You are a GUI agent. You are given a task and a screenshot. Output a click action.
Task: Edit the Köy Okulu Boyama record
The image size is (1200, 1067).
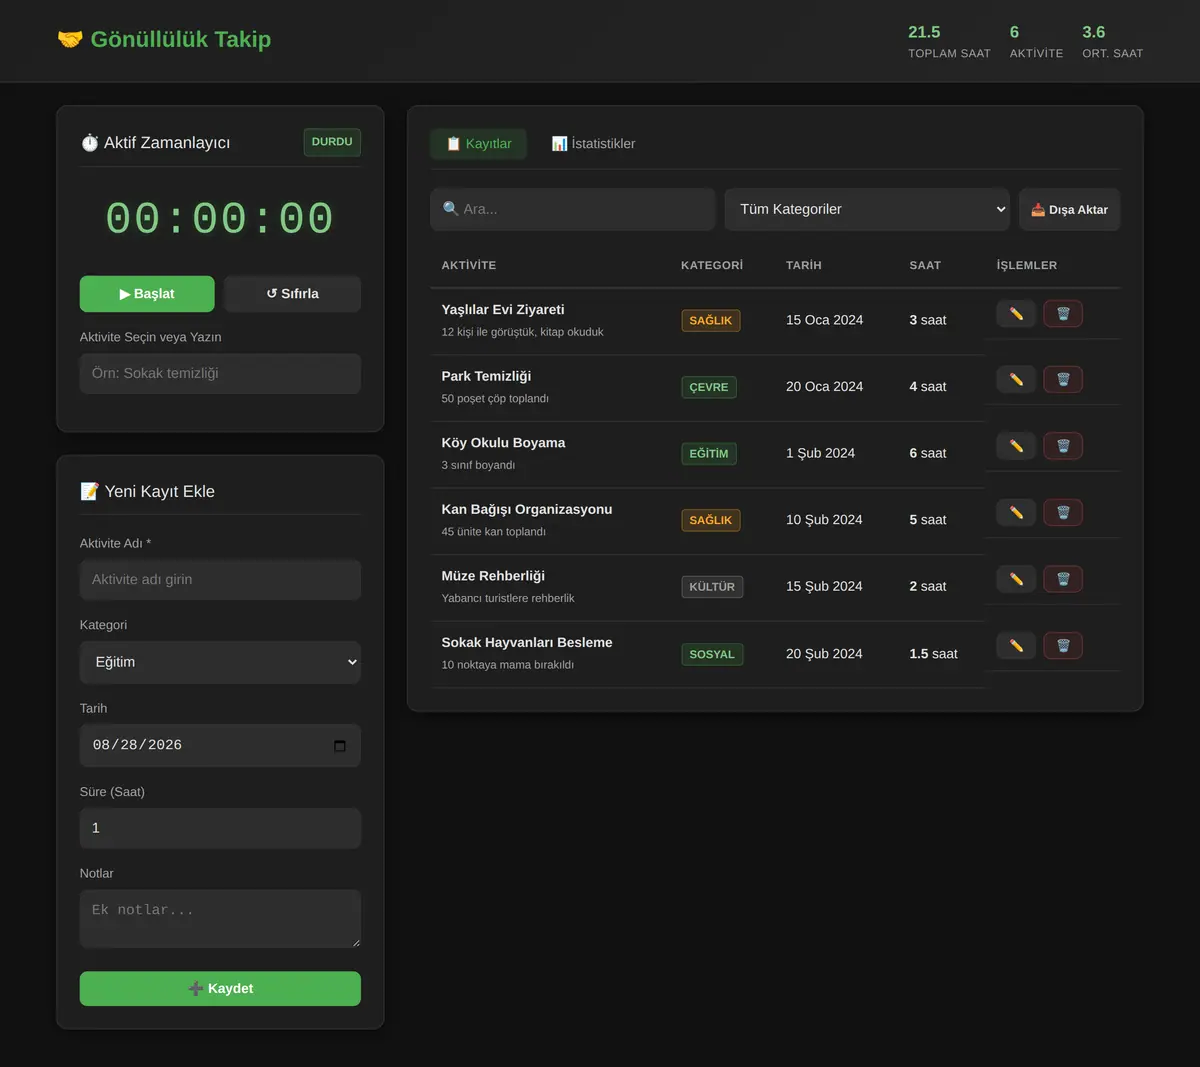(1016, 446)
